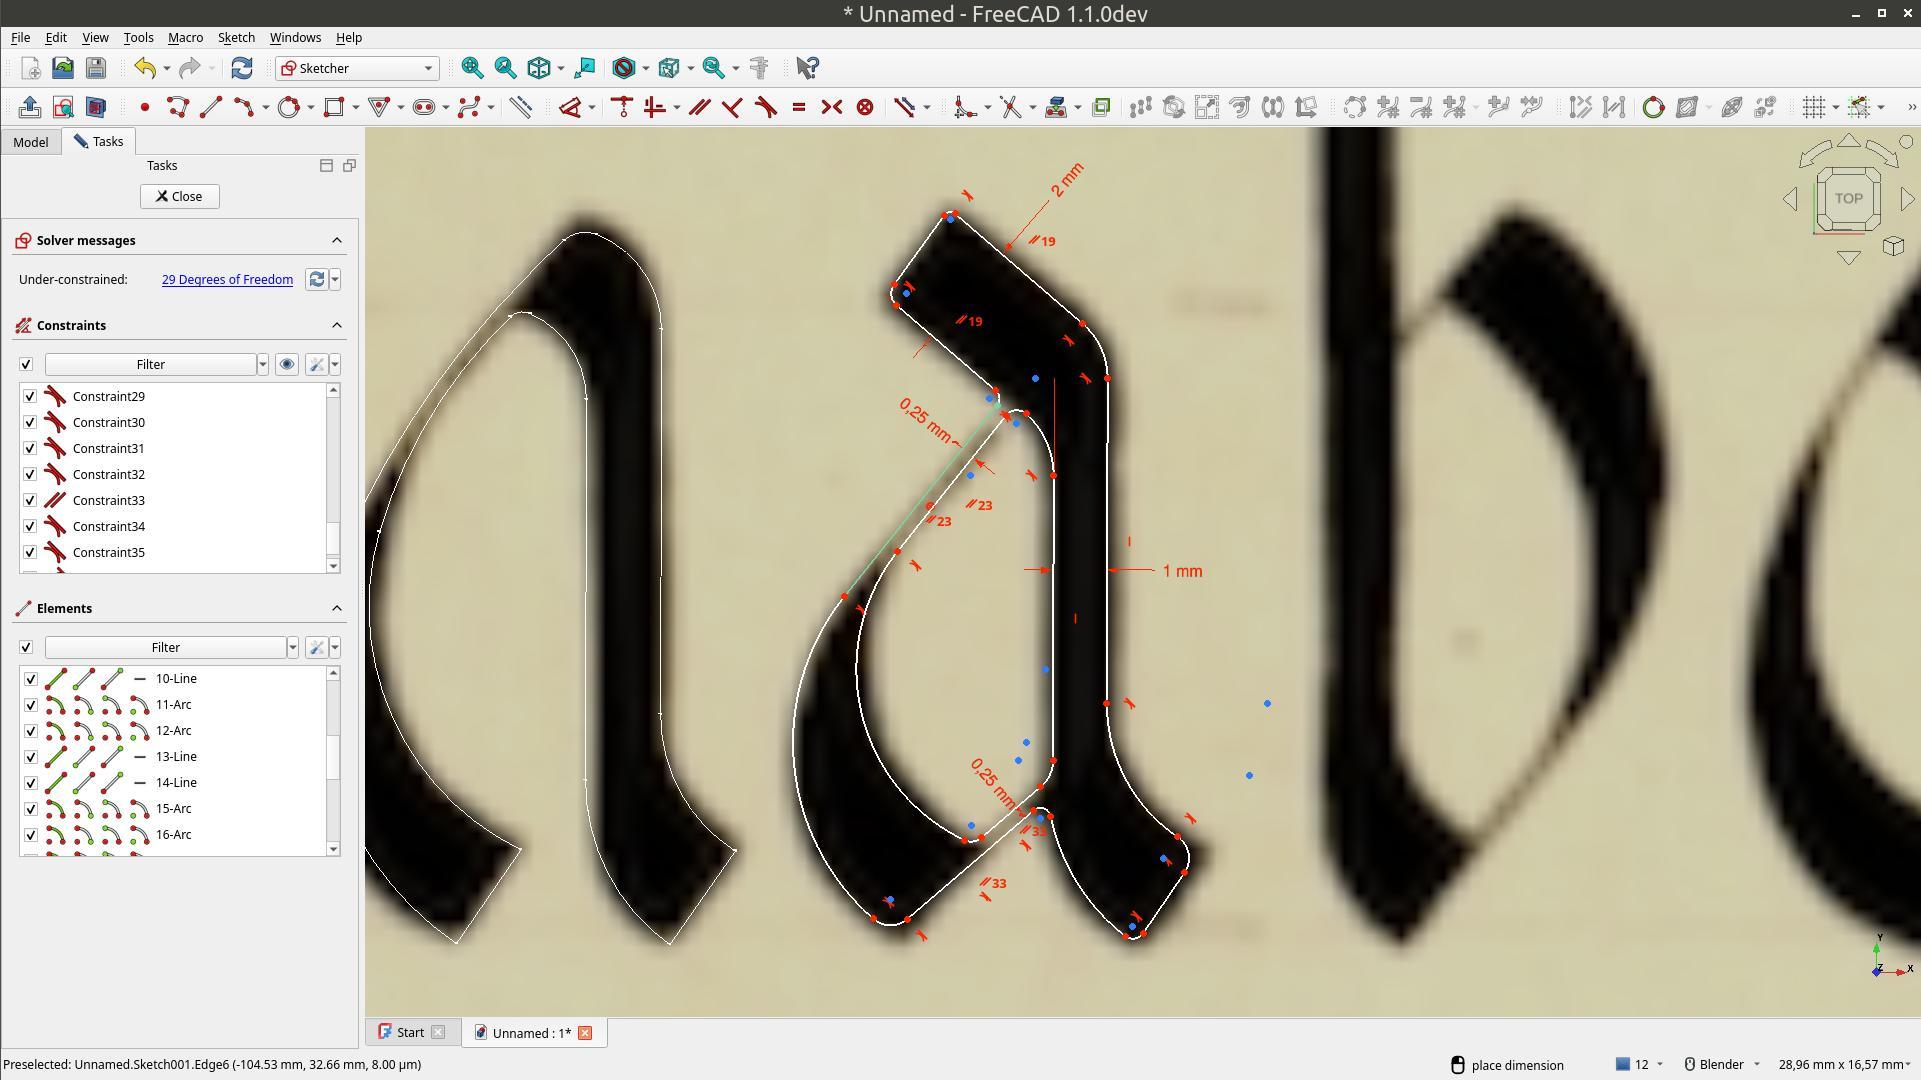This screenshot has width=1921, height=1080.
Task: Click the 29 Degrees of Freedom link
Action: coord(227,279)
